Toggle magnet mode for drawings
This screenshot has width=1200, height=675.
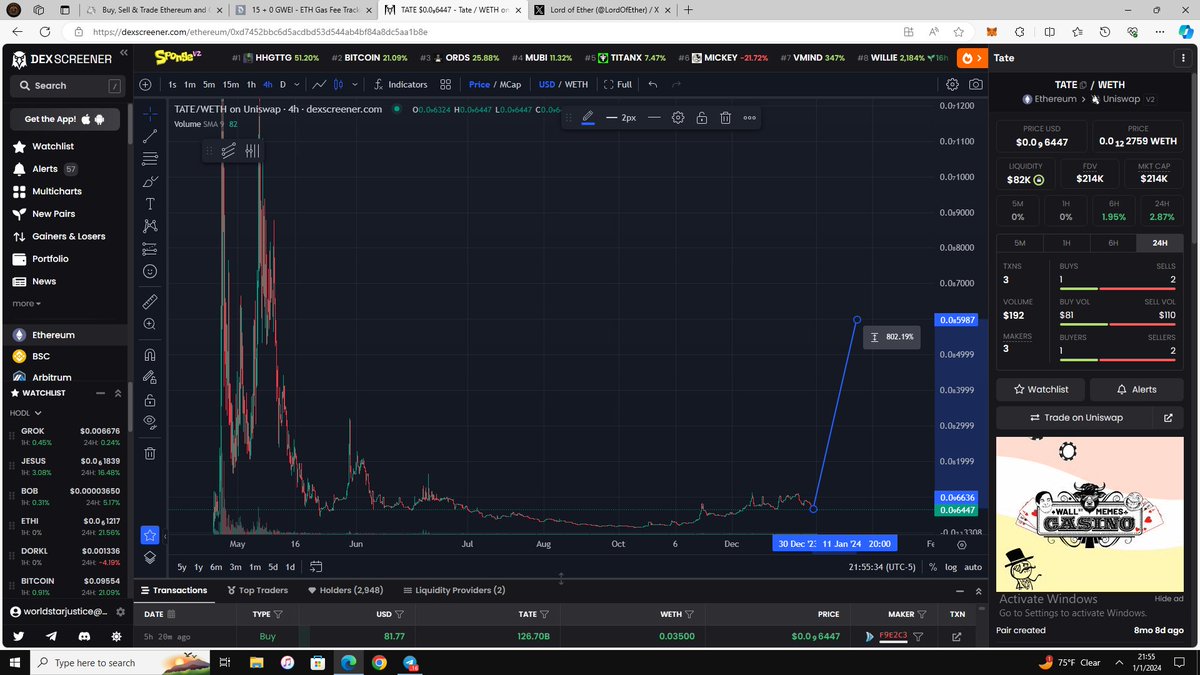pos(150,354)
